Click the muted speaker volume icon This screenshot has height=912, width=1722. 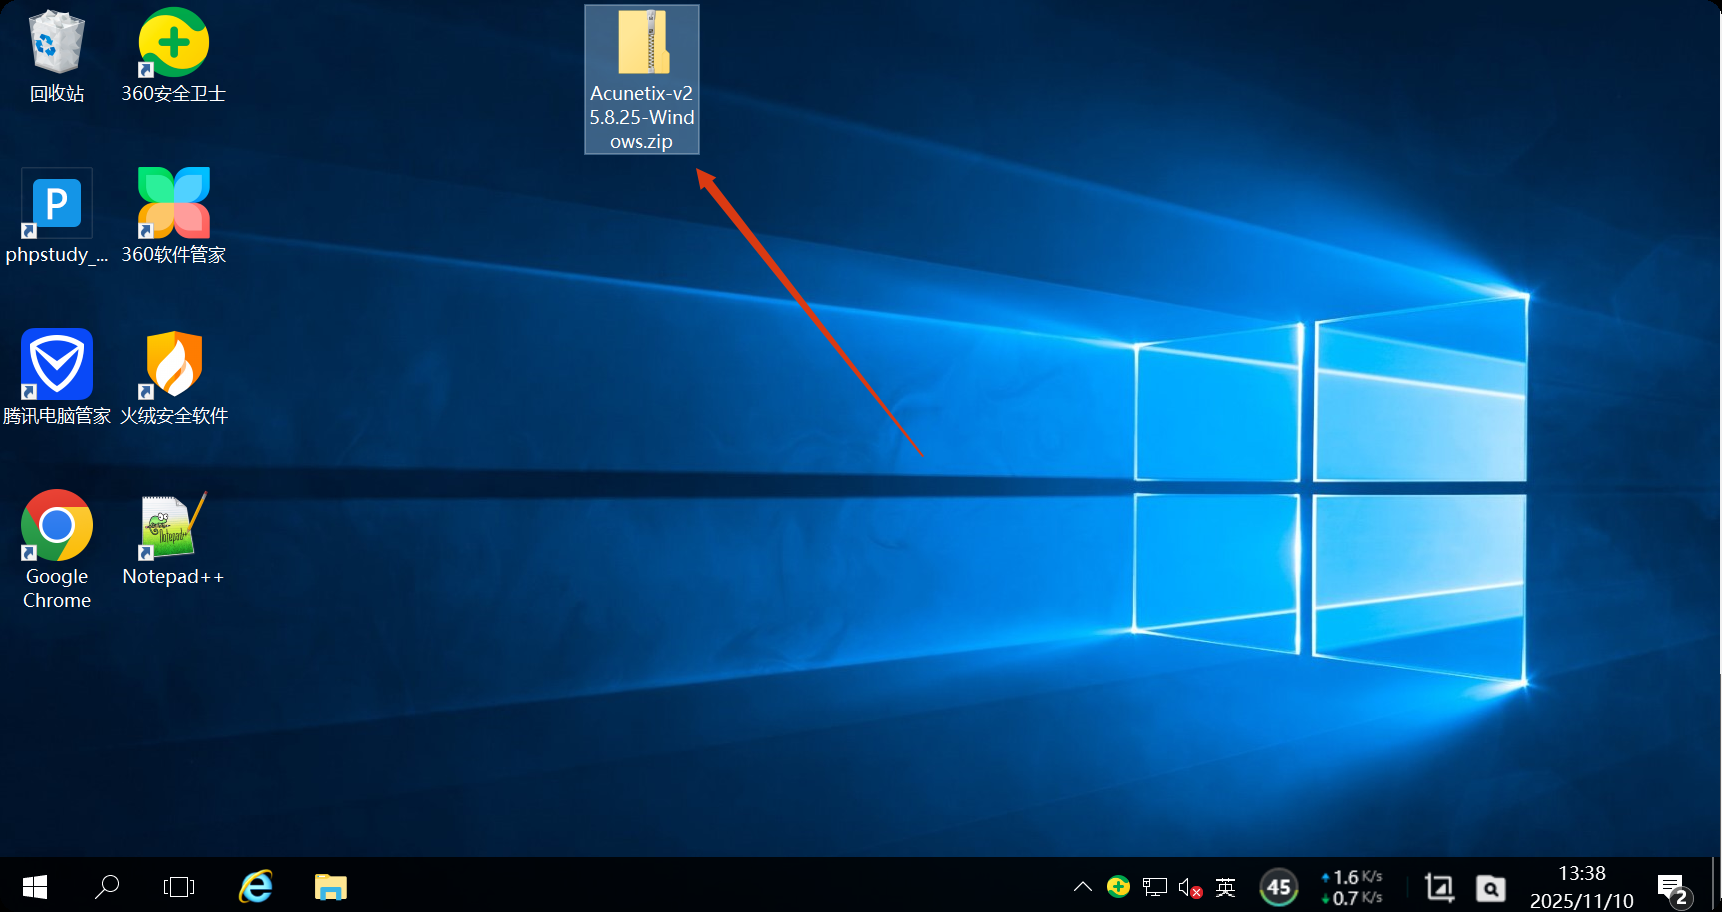click(x=1189, y=887)
